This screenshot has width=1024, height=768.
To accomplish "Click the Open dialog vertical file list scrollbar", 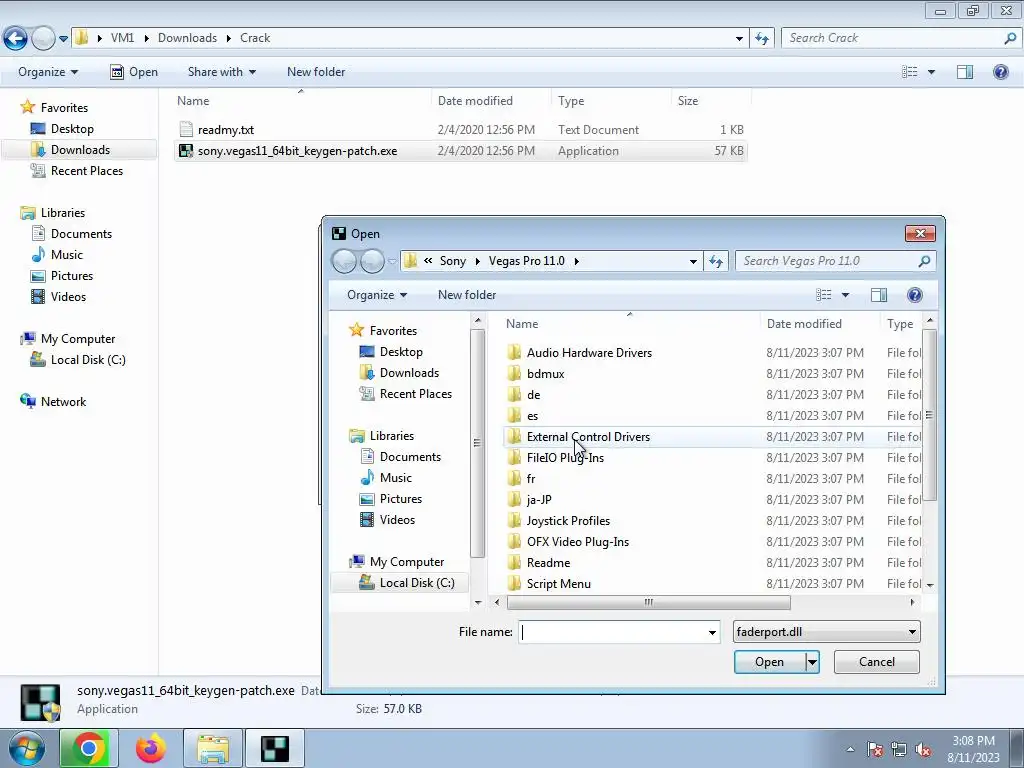I will pyautogui.click(x=929, y=415).
